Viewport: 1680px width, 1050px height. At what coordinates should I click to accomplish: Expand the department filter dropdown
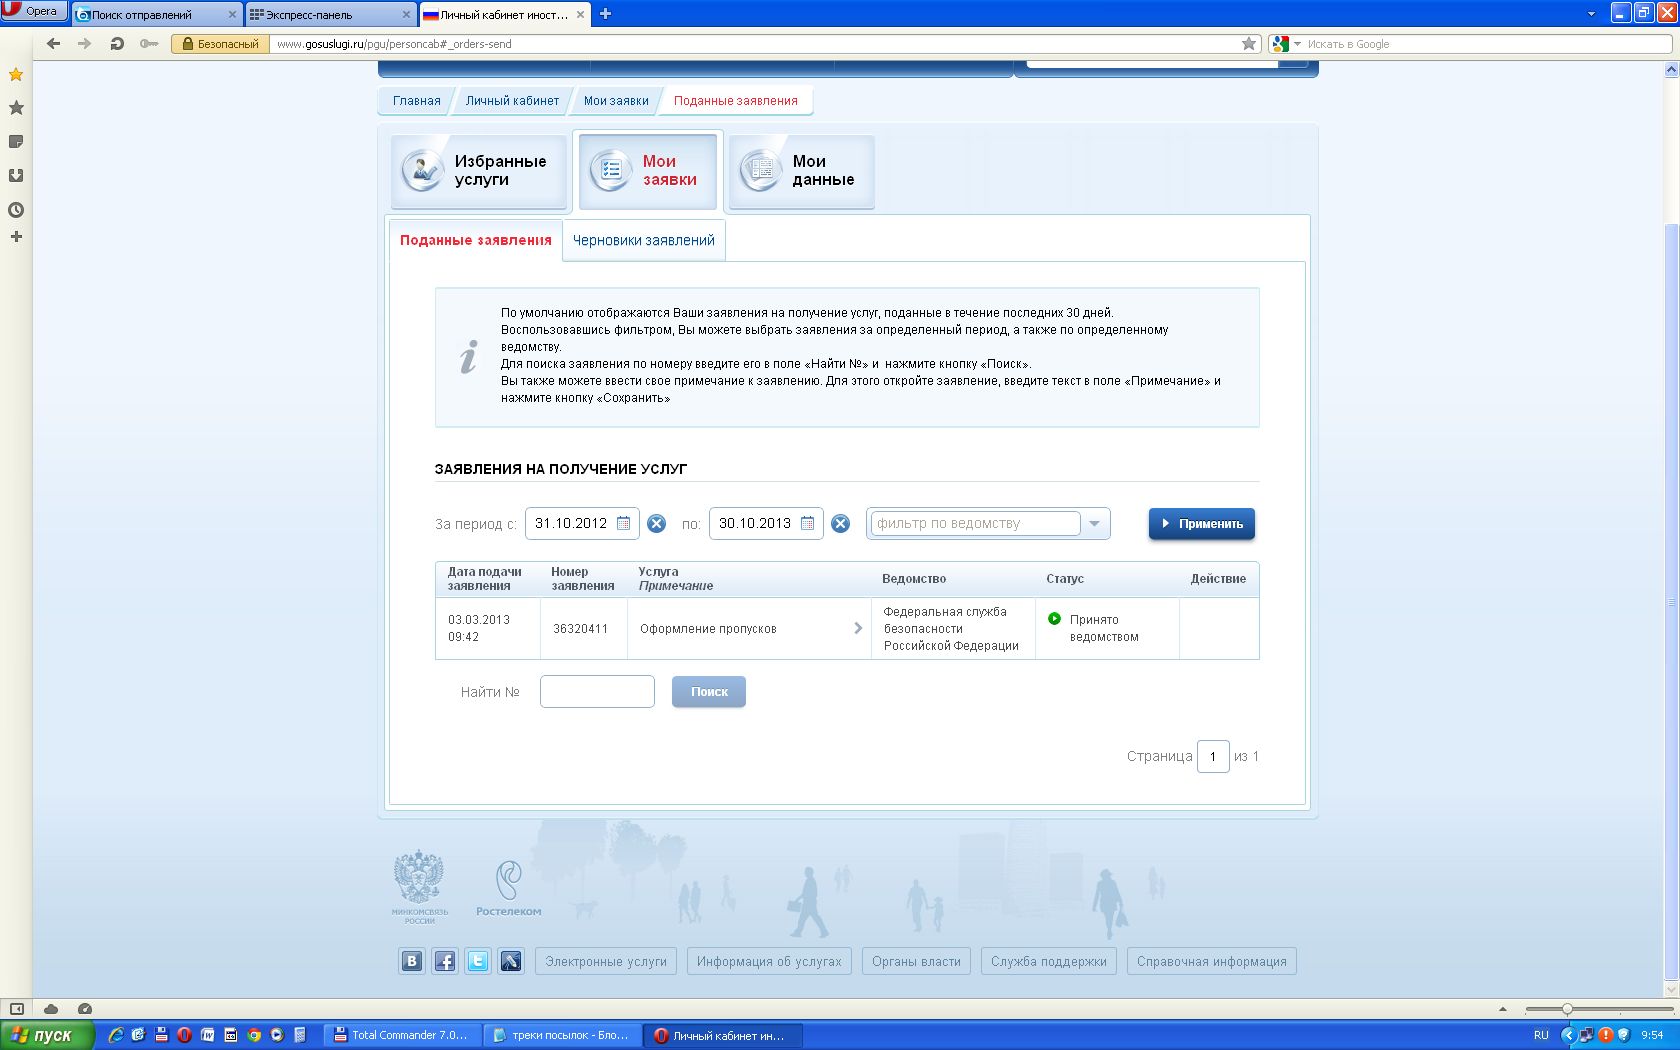tap(1094, 523)
